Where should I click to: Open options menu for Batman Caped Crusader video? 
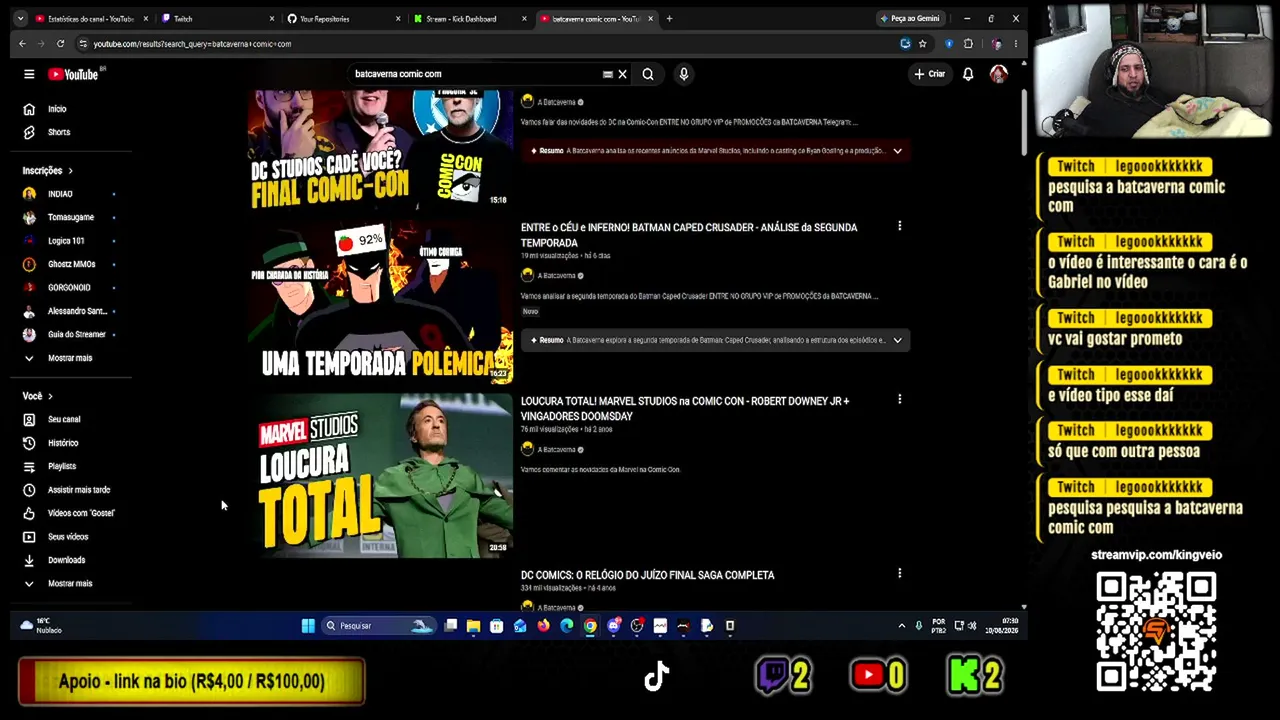click(899, 226)
